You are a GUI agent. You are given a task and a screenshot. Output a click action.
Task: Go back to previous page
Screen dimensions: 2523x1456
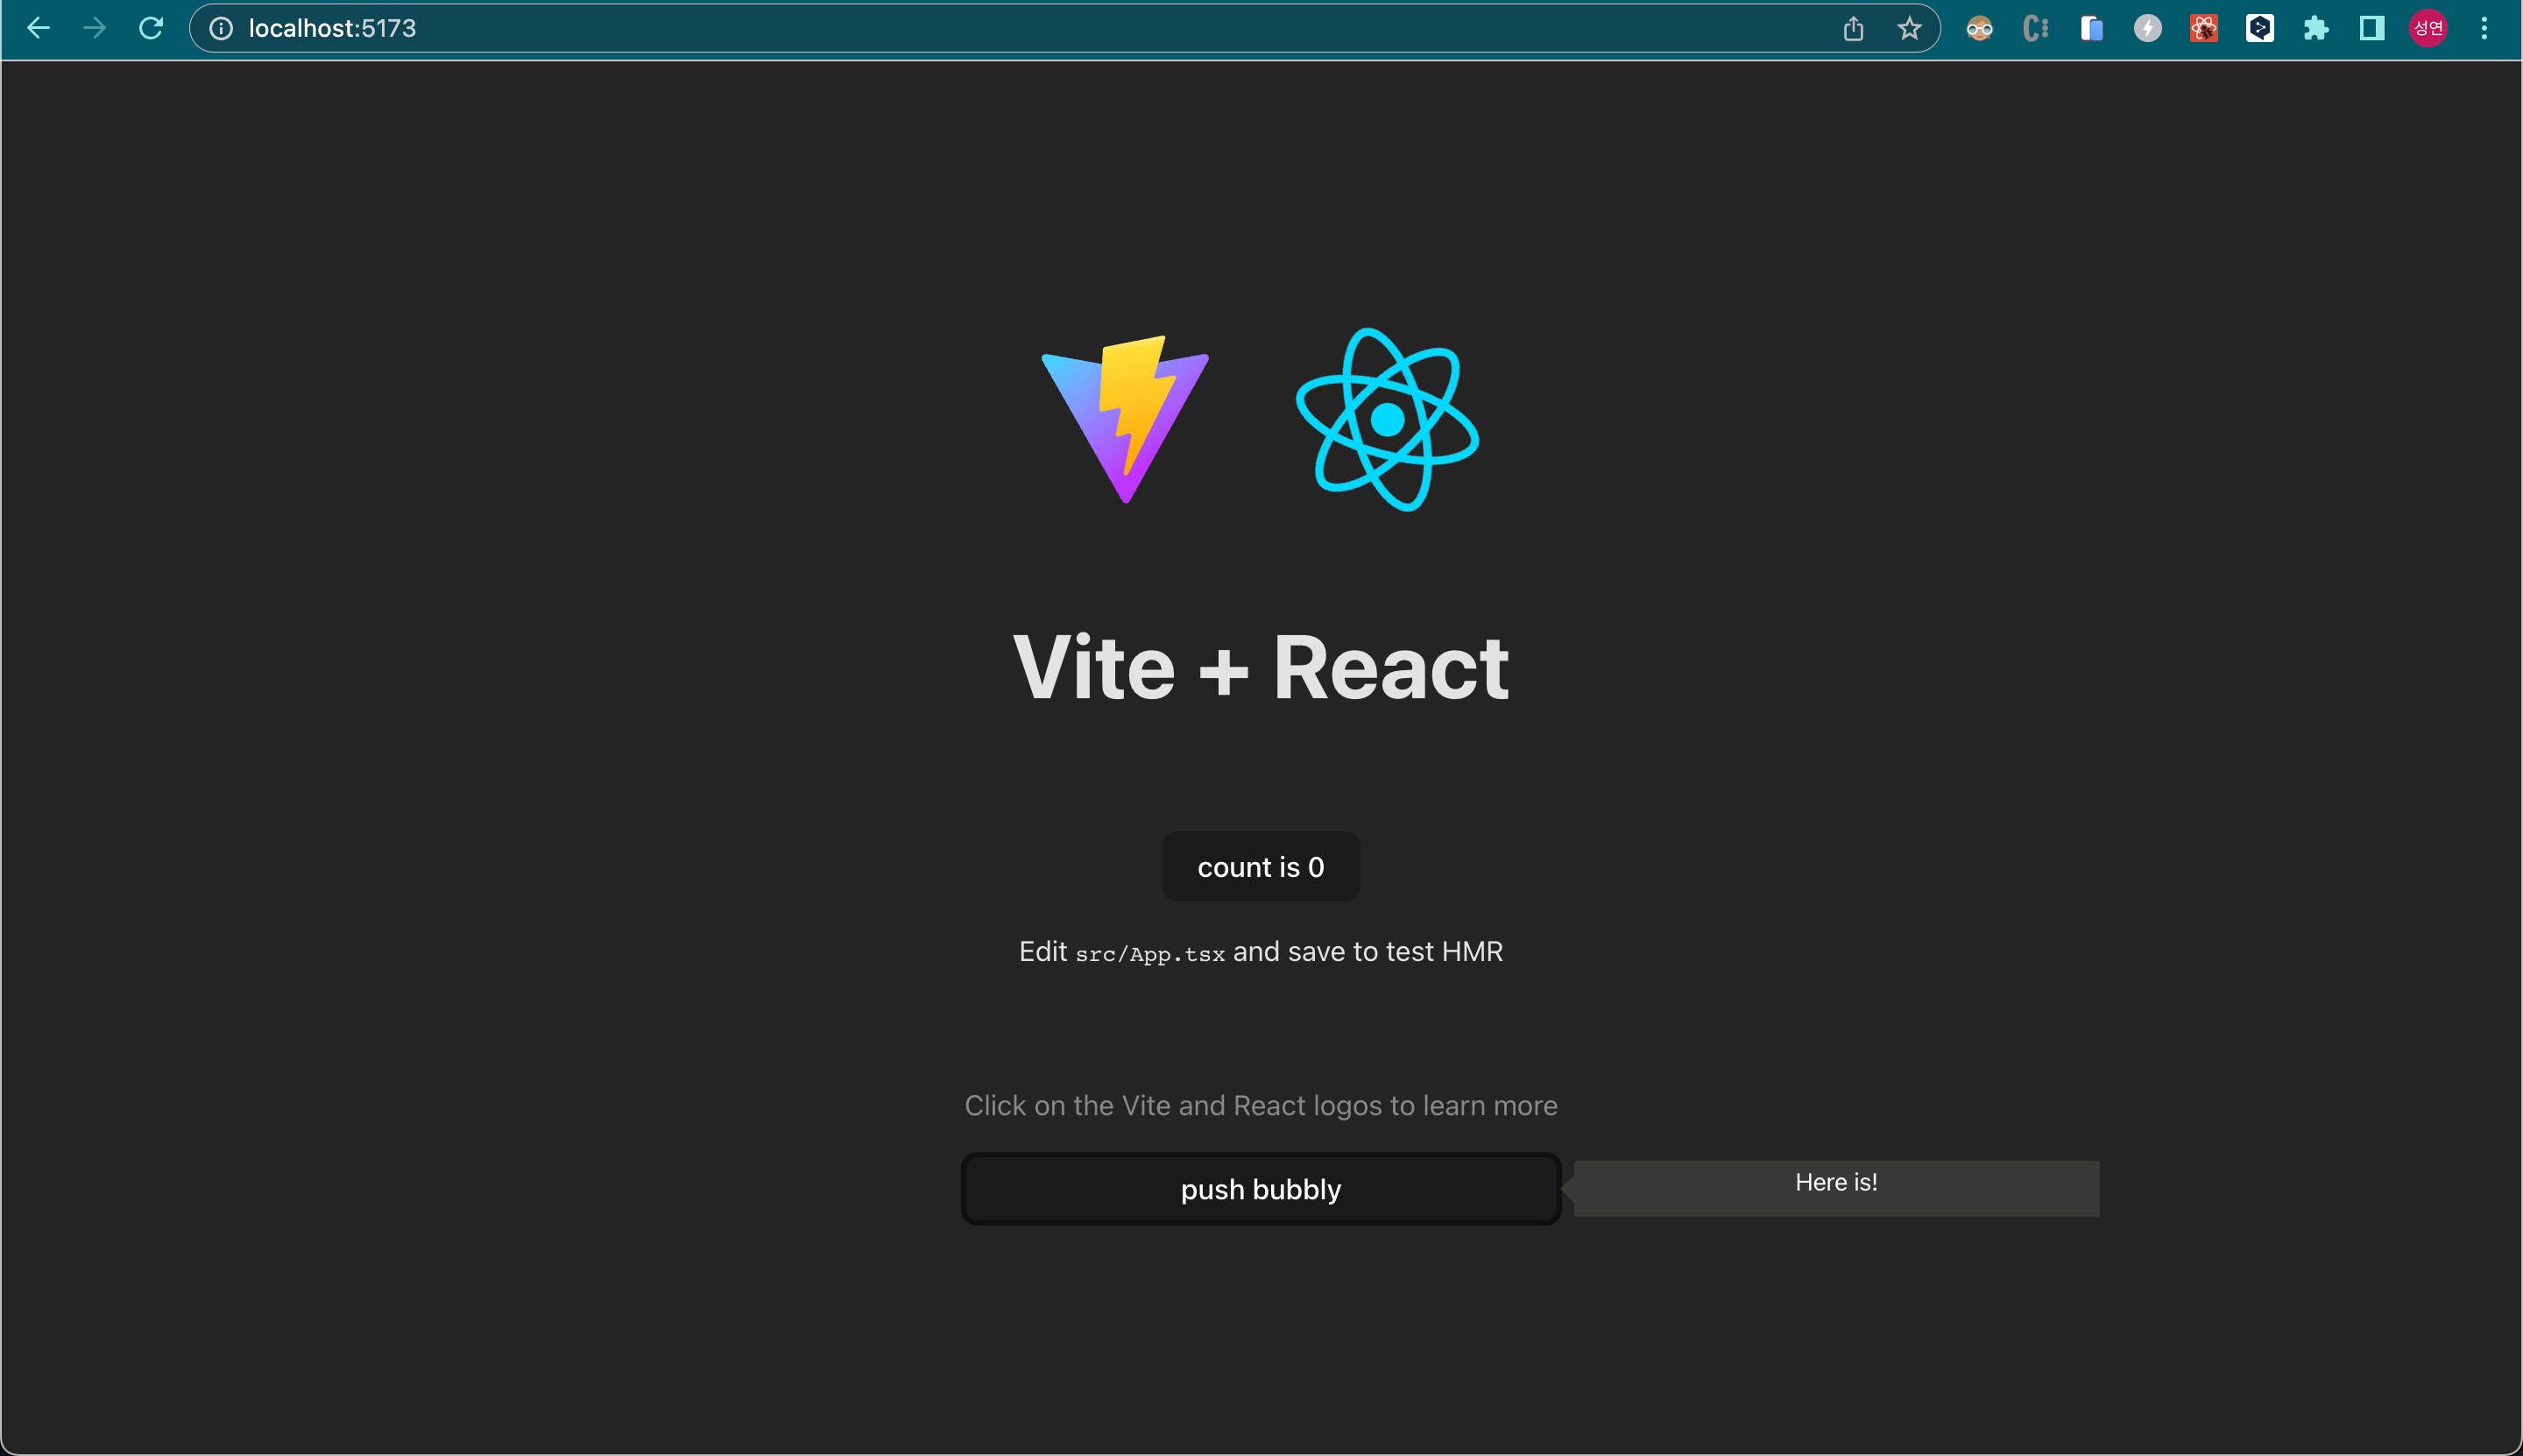tap(38, 28)
